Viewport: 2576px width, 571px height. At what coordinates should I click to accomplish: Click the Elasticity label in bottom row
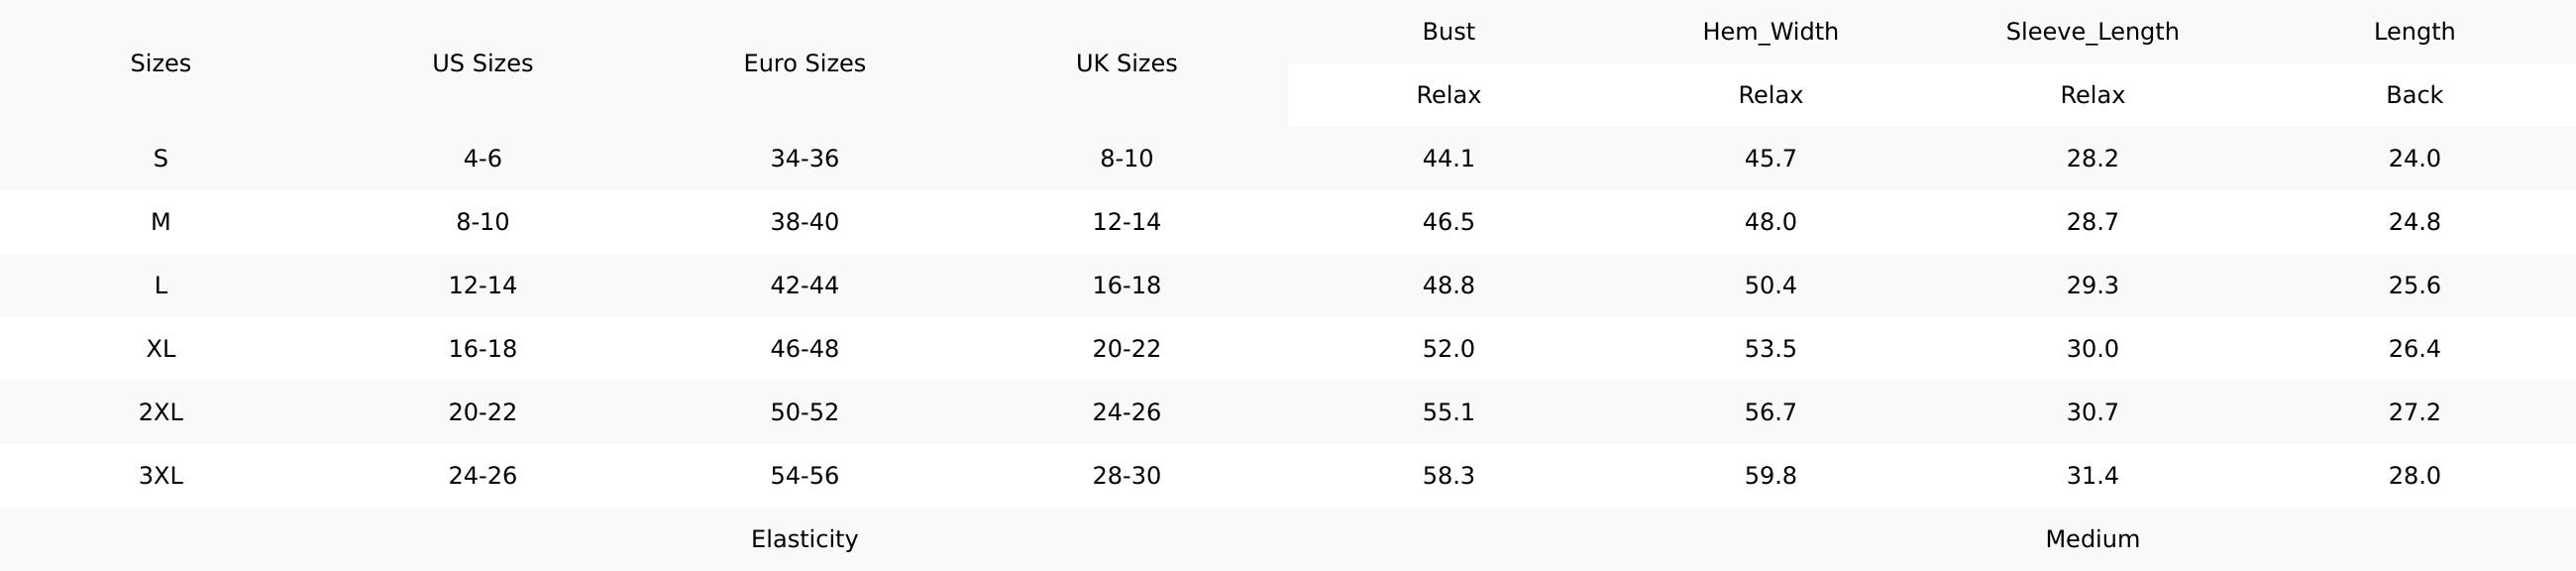click(x=804, y=539)
